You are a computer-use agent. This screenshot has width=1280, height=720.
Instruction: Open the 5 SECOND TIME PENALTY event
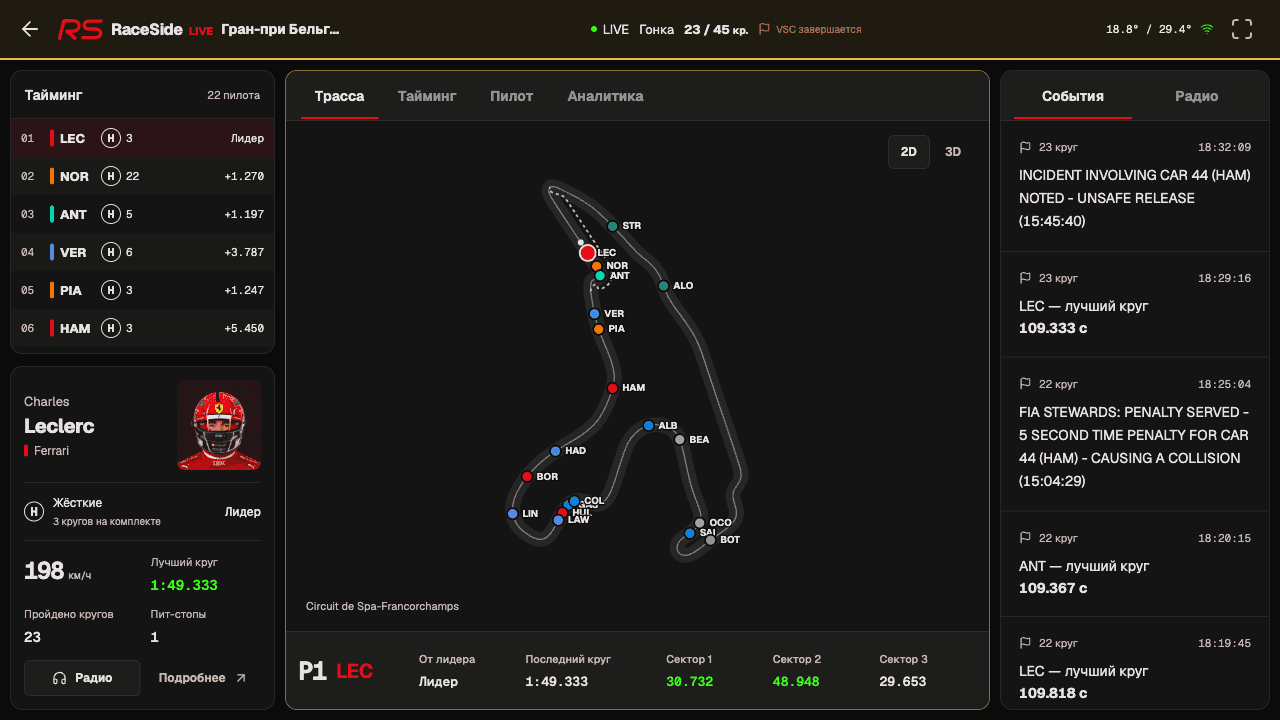pyautogui.click(x=1135, y=435)
